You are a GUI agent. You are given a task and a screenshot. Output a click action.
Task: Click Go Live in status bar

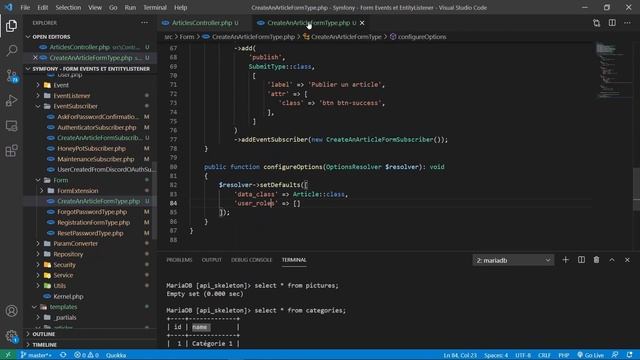pyautogui.click(x=591, y=355)
